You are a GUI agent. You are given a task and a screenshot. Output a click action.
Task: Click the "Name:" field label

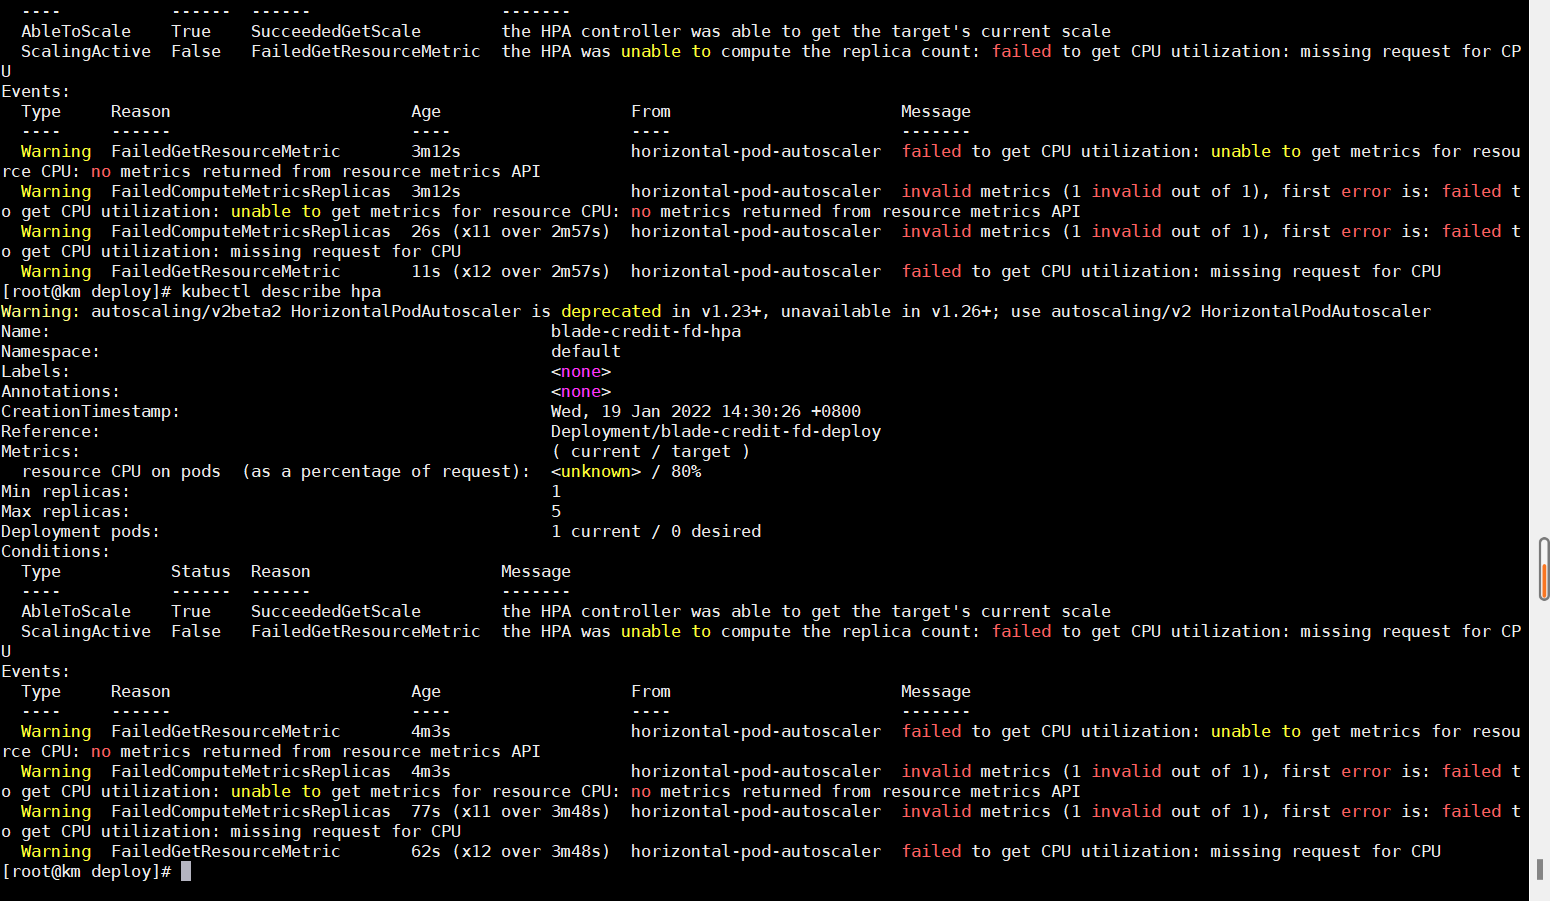(x=26, y=331)
